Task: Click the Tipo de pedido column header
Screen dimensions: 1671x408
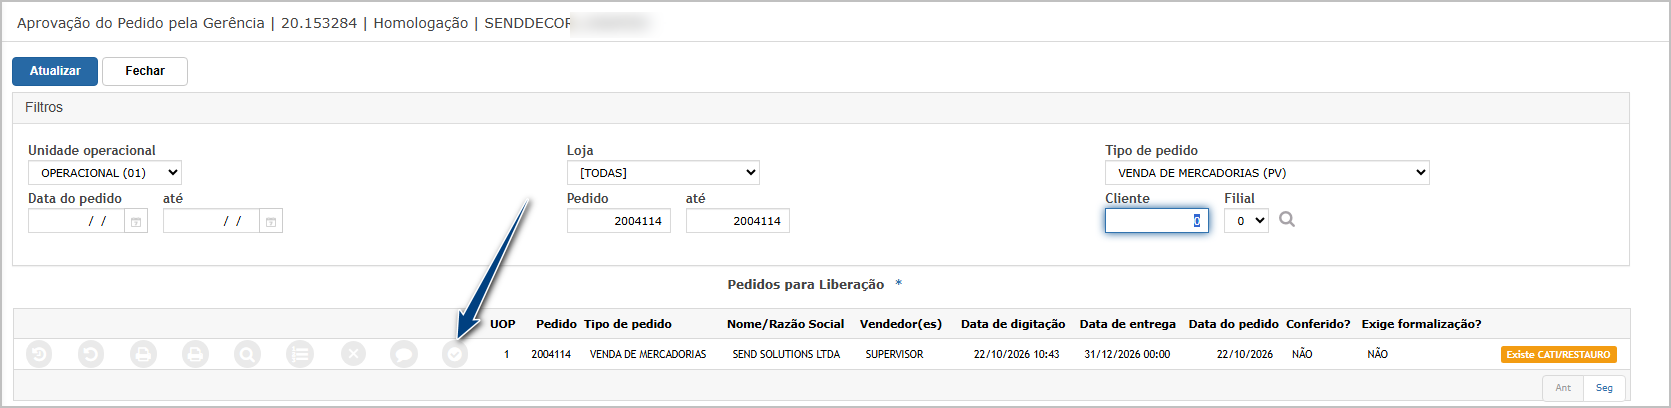Action: point(628,324)
